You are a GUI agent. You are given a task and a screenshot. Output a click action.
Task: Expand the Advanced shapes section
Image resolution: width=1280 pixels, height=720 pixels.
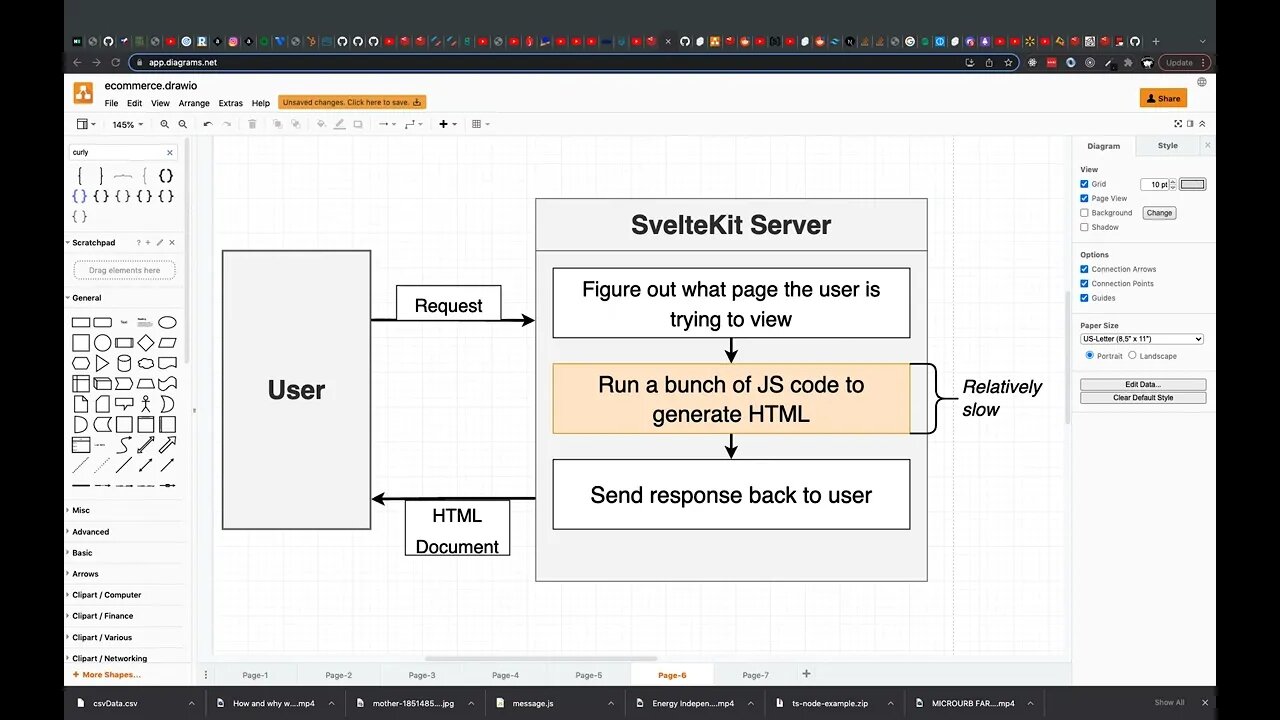tap(90, 532)
